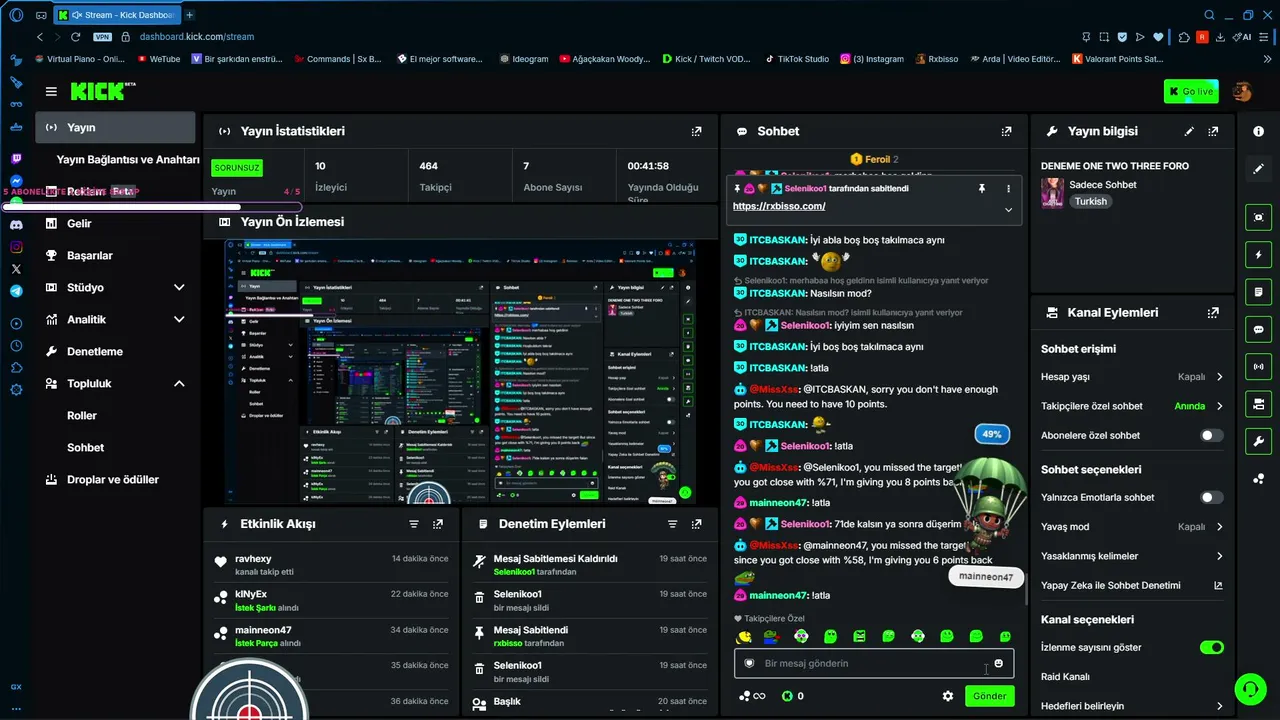The image size is (1280, 720).
Task: Open chat settings gear icon
Action: coord(948,696)
